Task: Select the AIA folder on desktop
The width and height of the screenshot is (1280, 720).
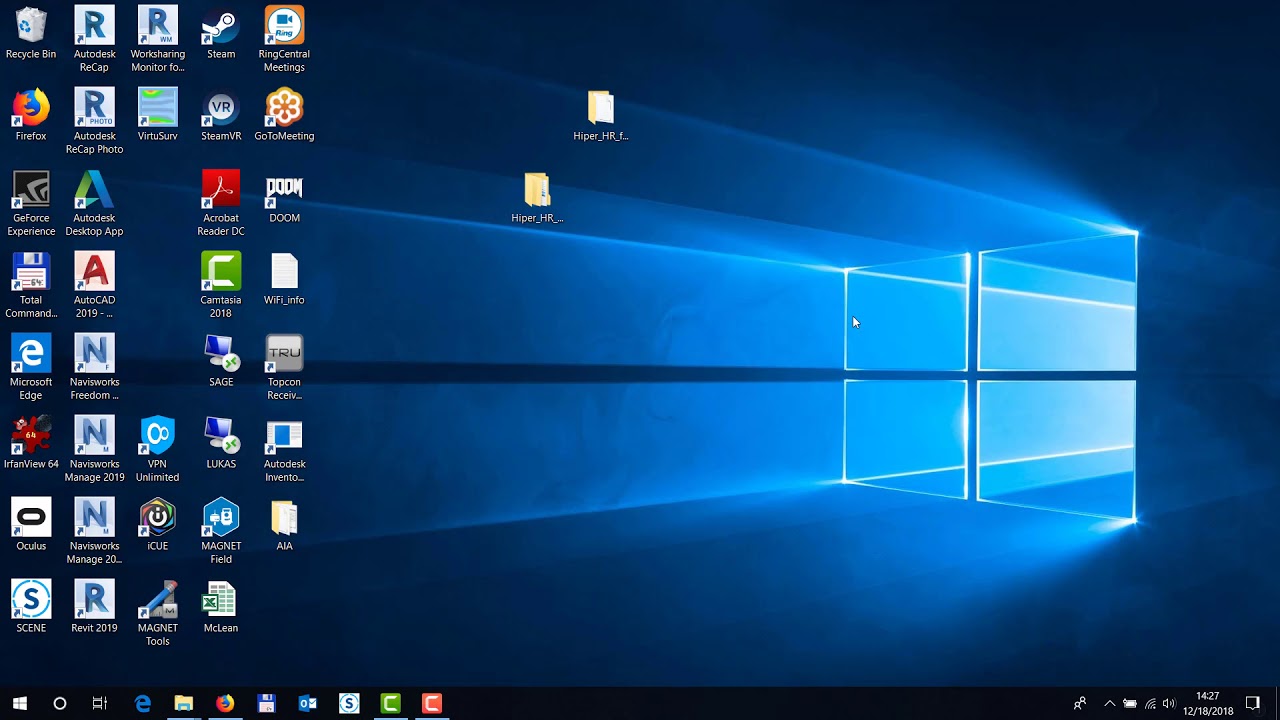Action: pos(284,525)
